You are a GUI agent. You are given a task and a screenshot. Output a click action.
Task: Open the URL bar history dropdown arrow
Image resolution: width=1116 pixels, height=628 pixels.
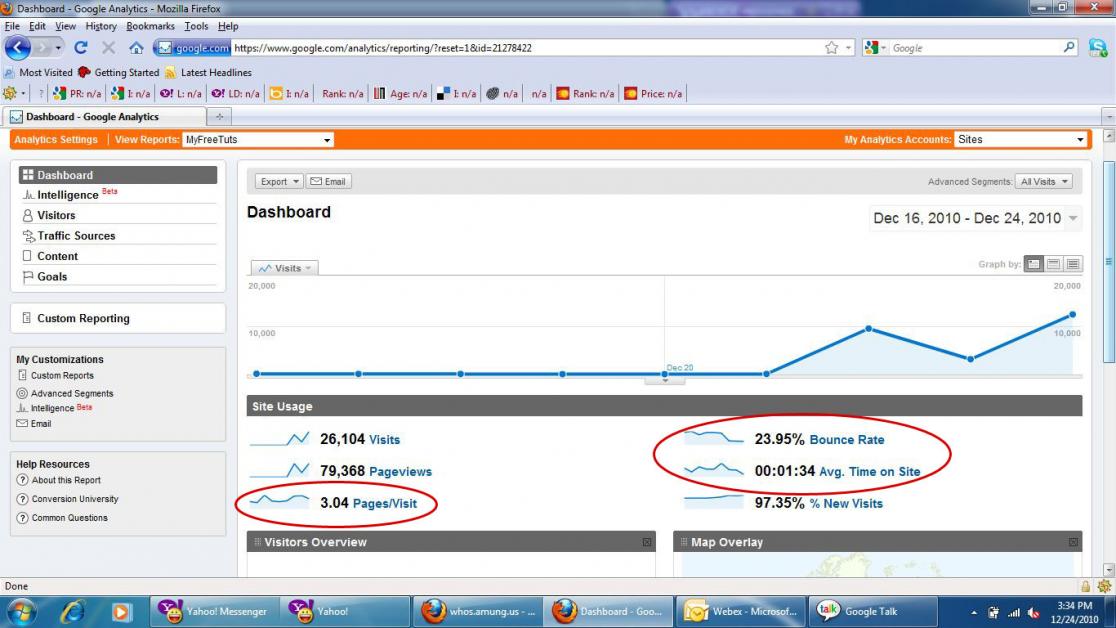coord(848,48)
